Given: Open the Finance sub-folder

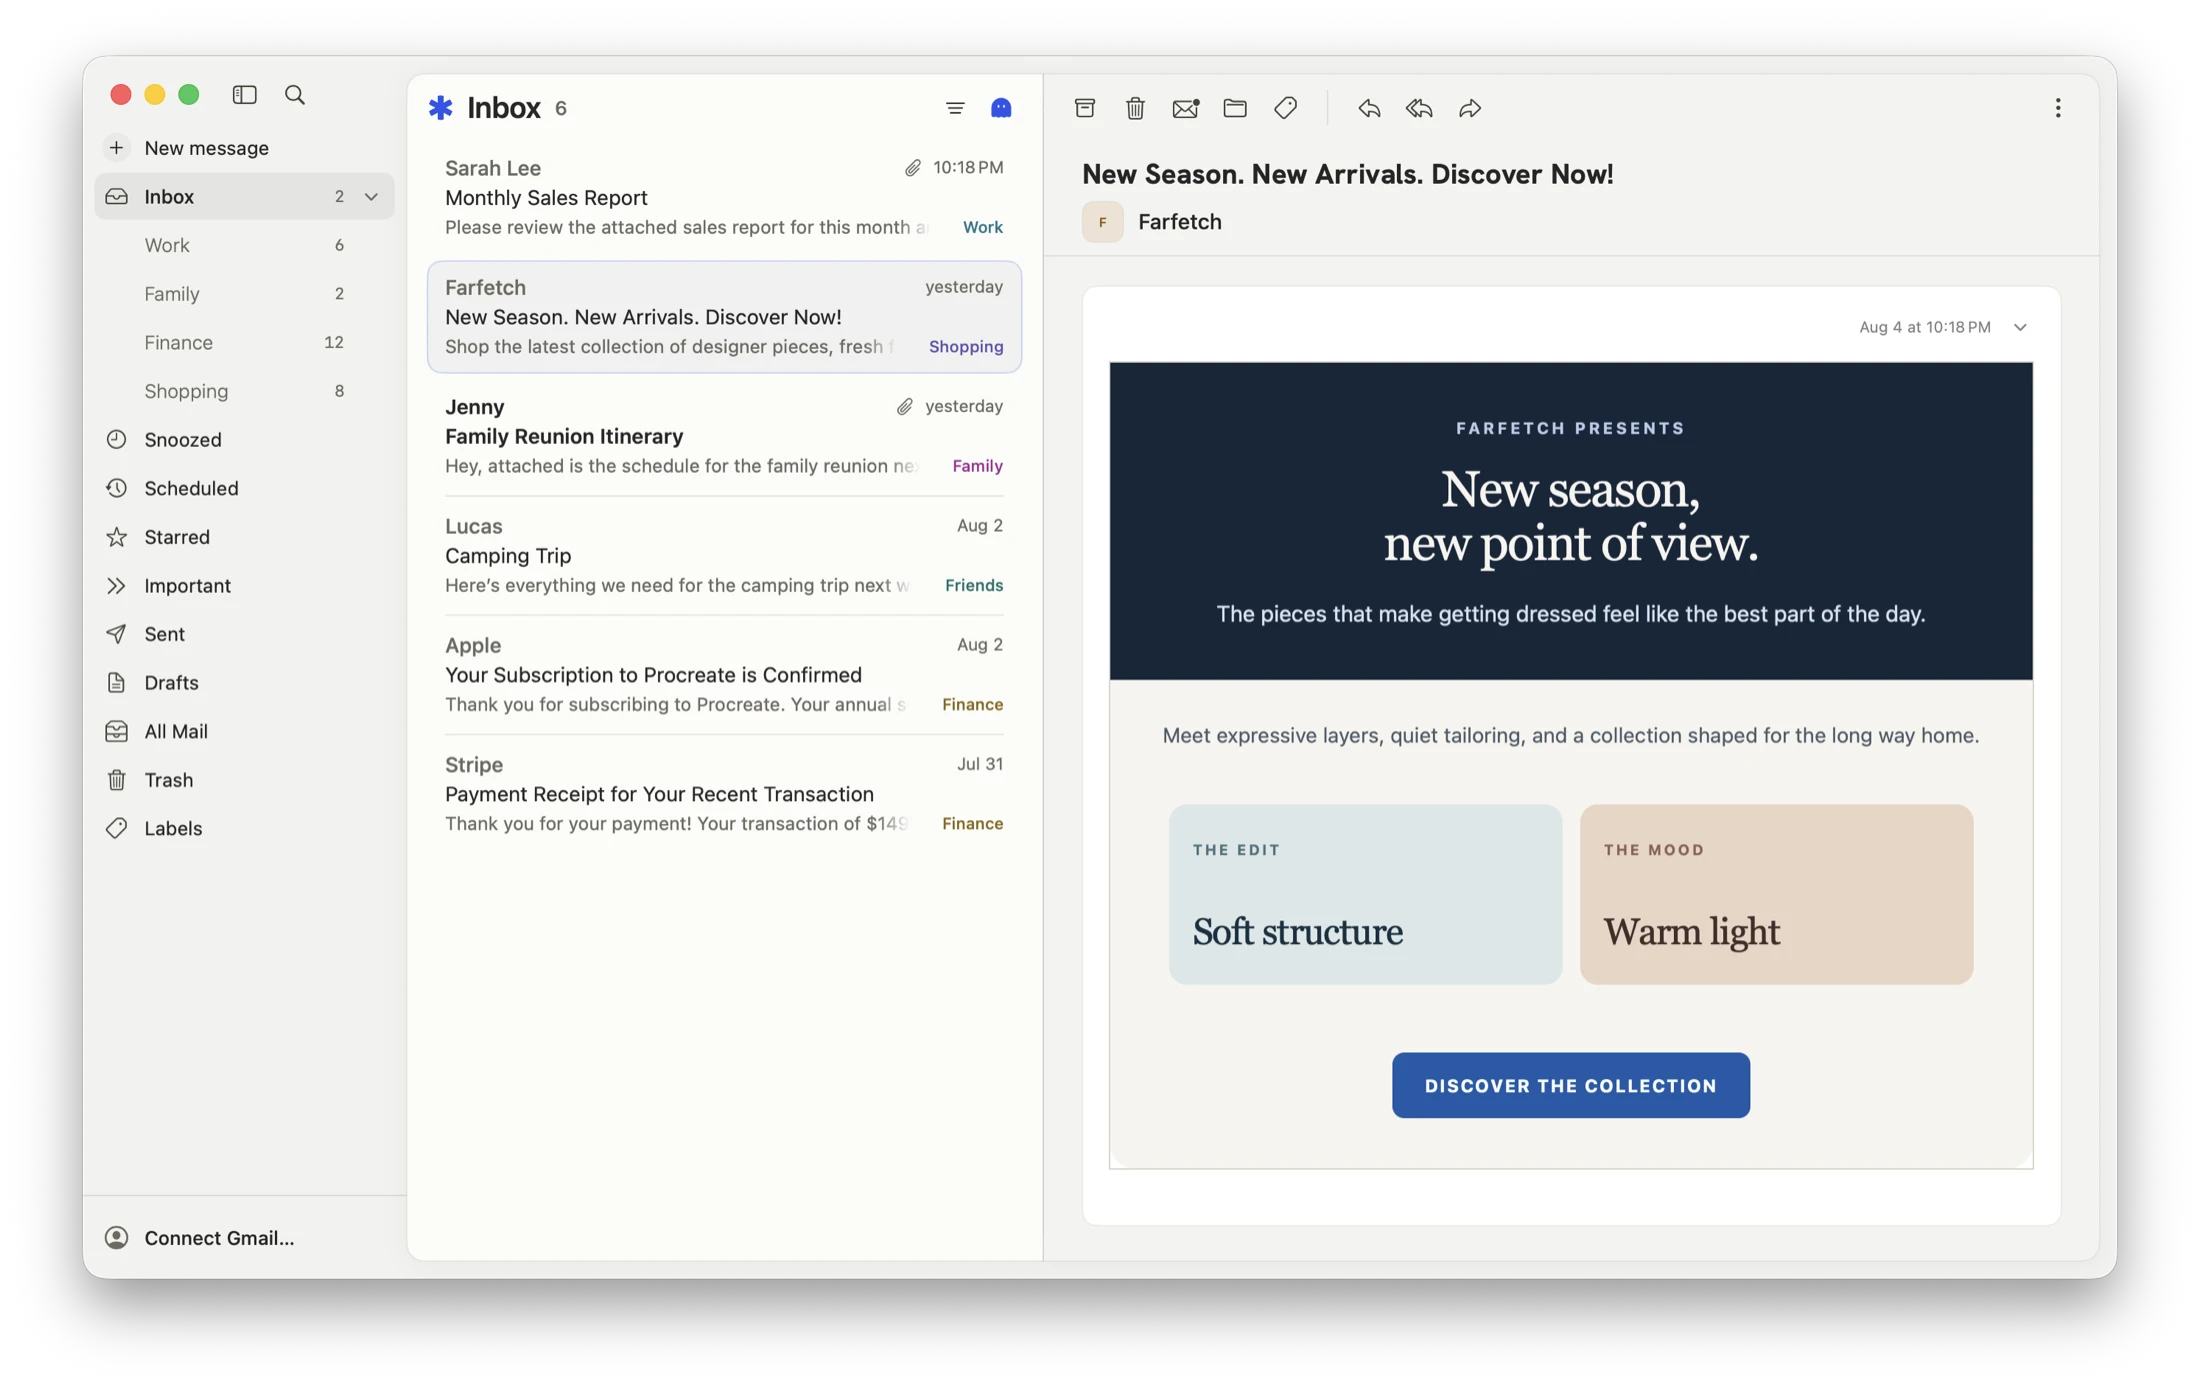Looking at the screenshot, I should (244, 342).
